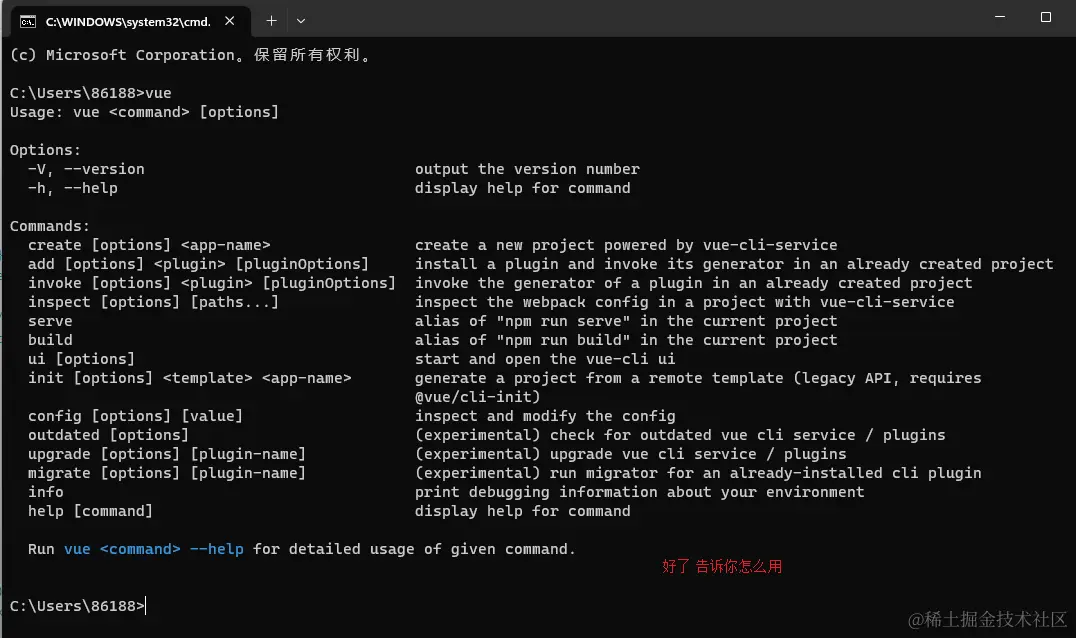
Task: Maximize the terminal window
Action: (1046, 16)
